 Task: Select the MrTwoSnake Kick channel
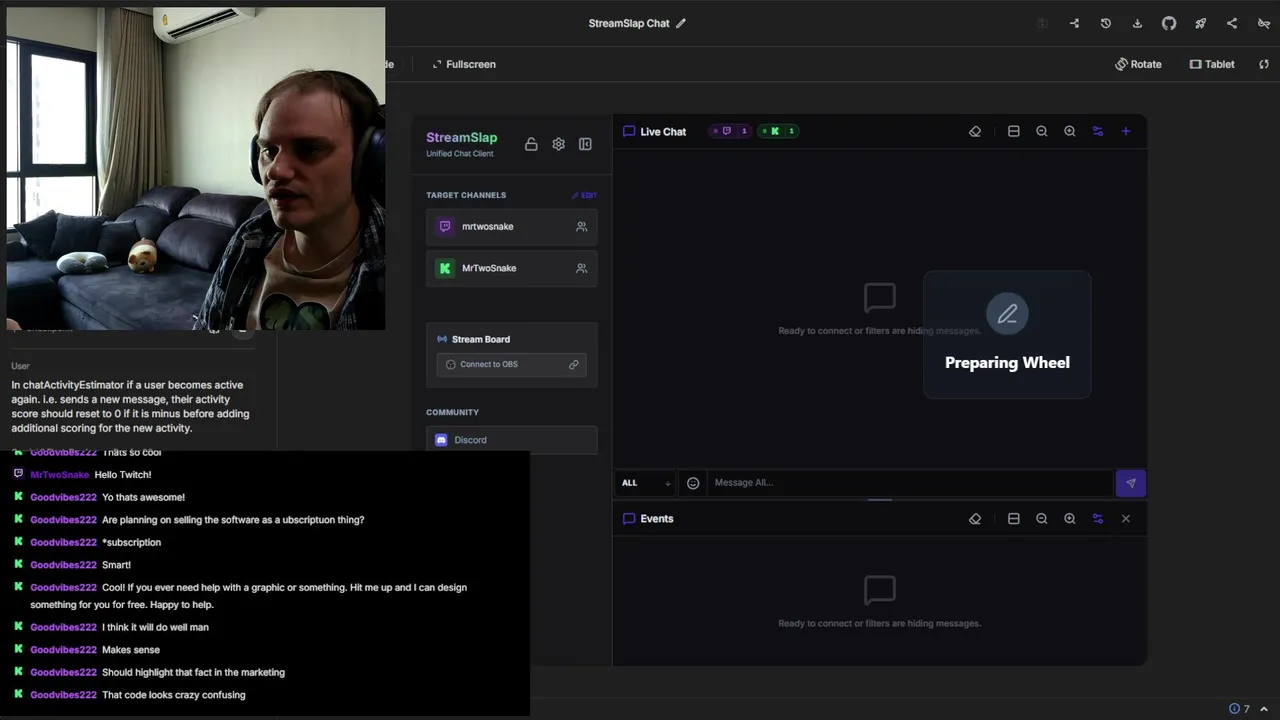pos(511,268)
